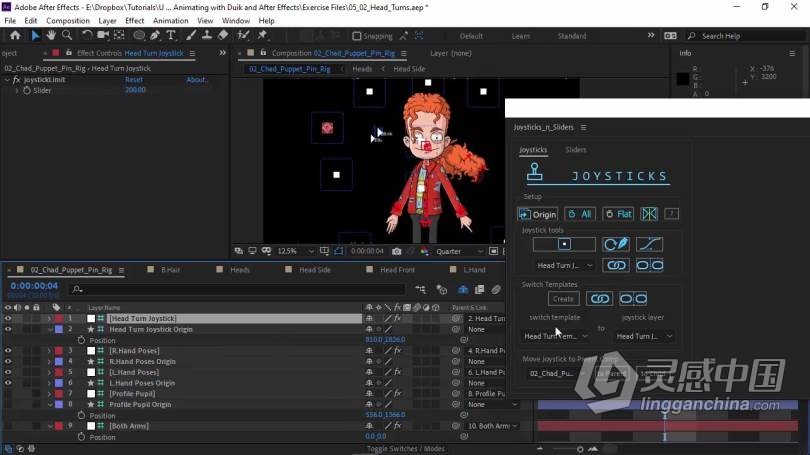Image resolution: width=810 pixels, height=455 pixels.
Task: Click the All setup button
Action: tap(580, 214)
